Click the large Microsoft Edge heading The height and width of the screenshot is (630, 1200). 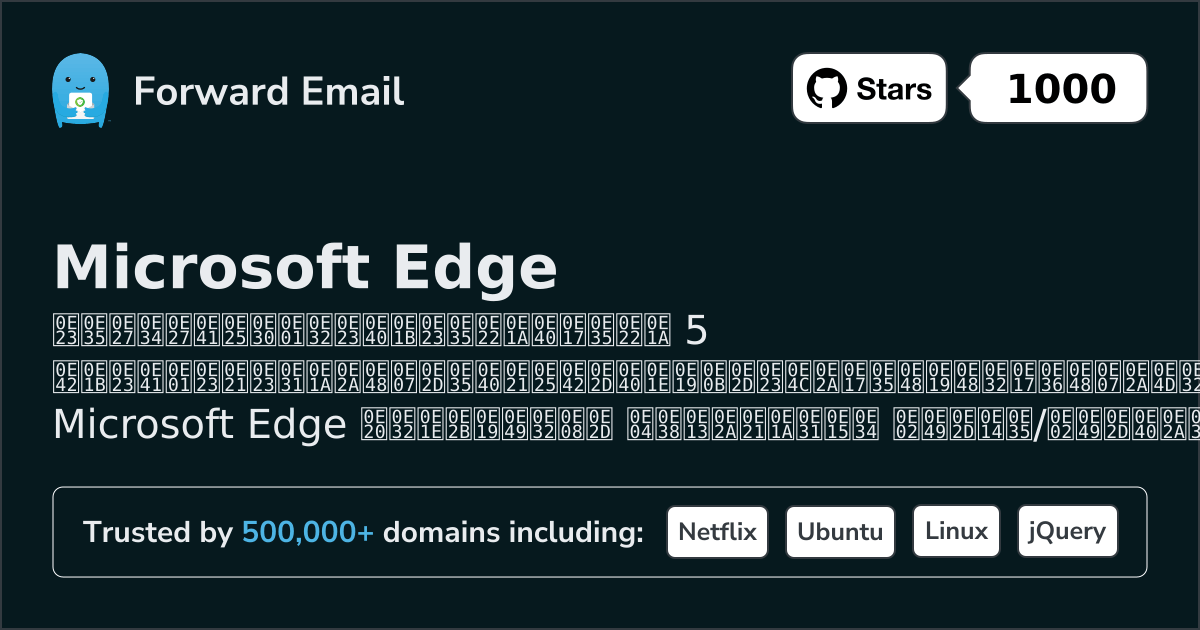305,267
